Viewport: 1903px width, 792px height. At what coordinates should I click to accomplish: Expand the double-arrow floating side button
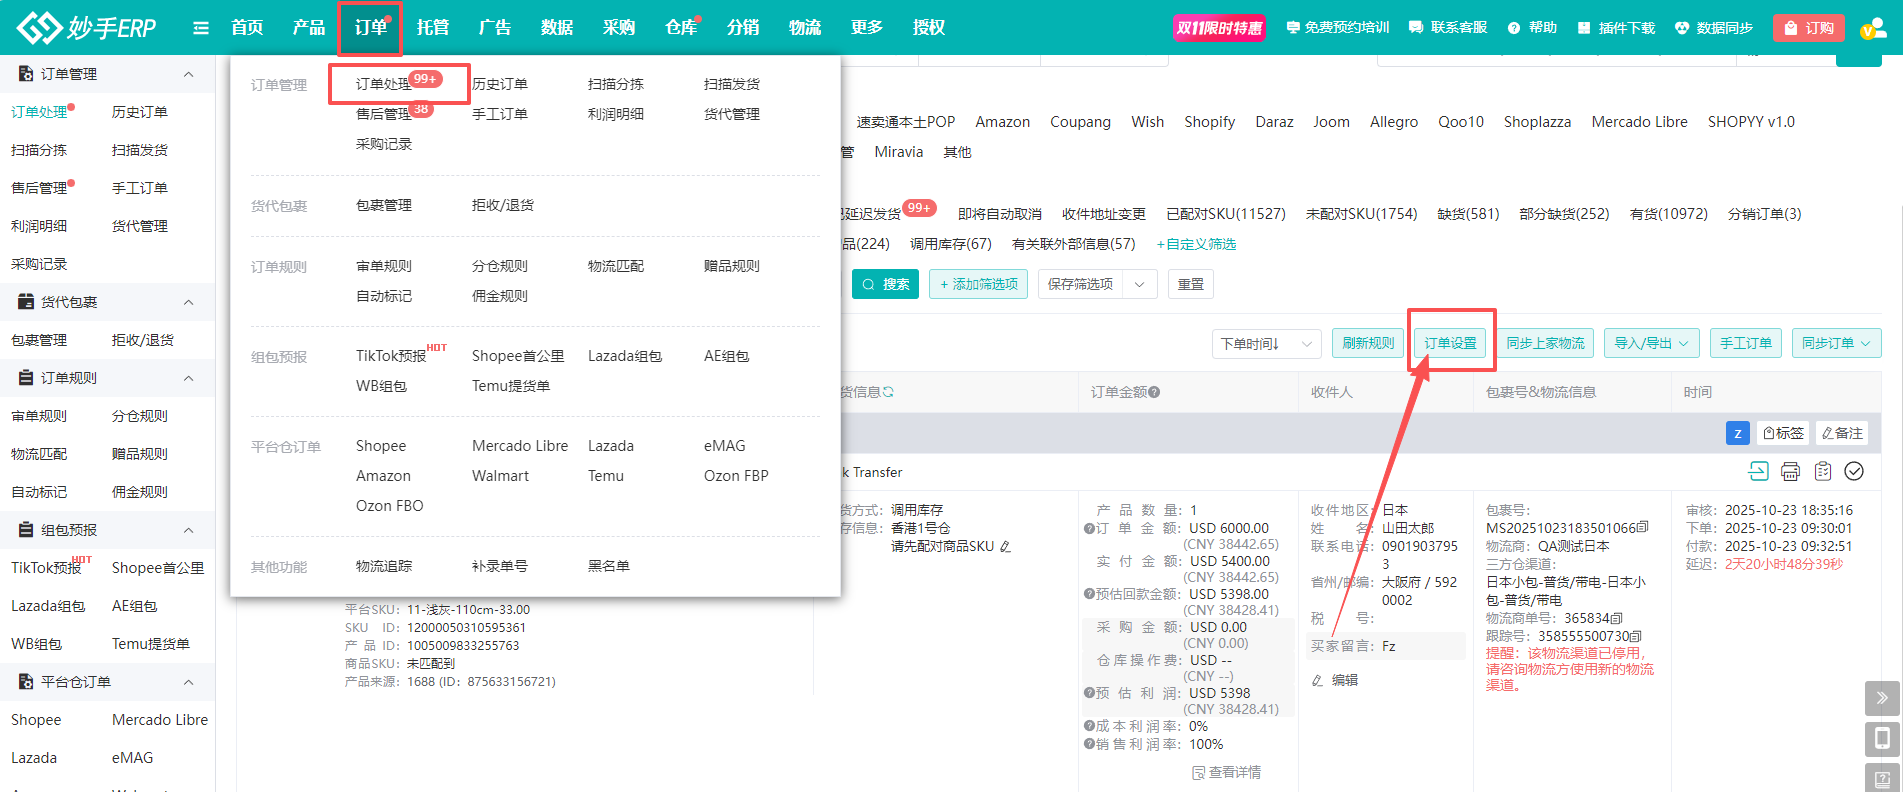(1881, 698)
